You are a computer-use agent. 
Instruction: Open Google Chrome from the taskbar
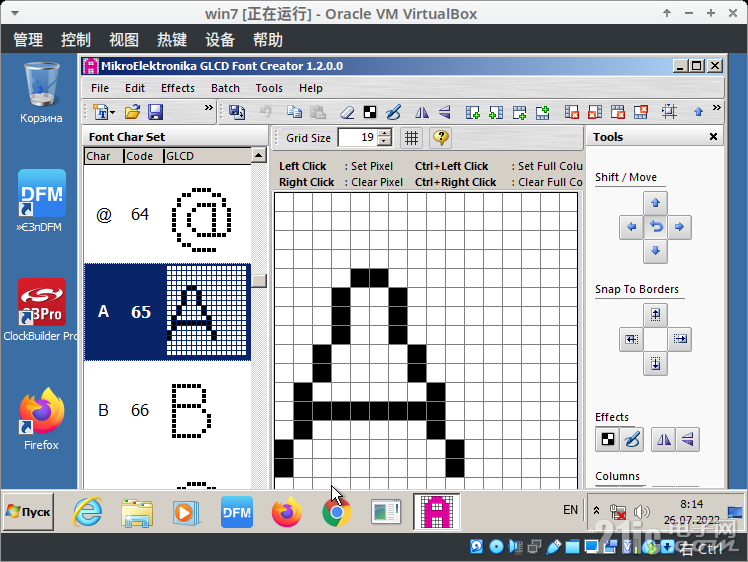pyautogui.click(x=336, y=512)
